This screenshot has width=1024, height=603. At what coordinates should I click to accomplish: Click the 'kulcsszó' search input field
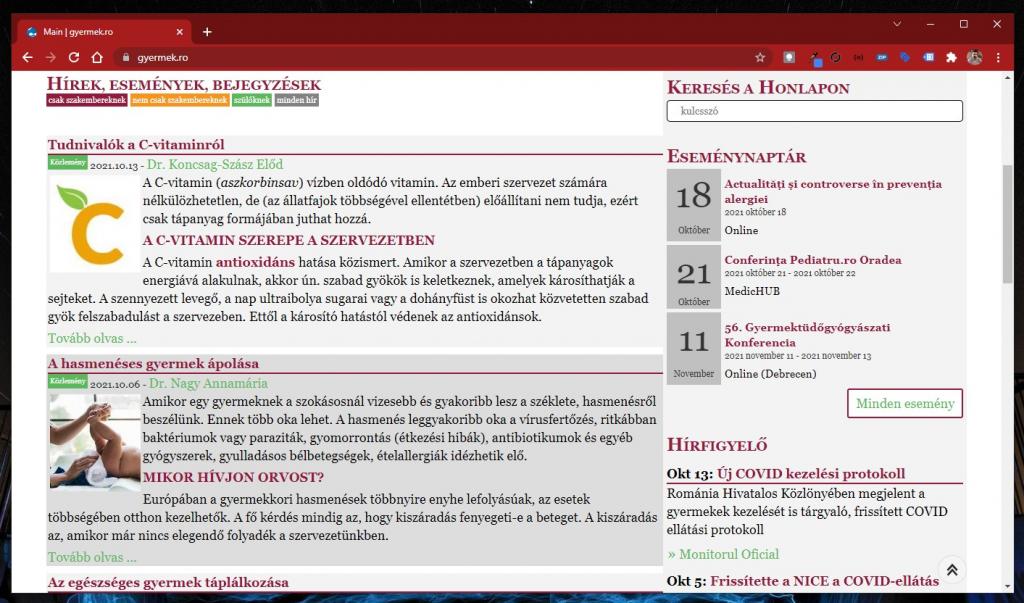(x=814, y=111)
